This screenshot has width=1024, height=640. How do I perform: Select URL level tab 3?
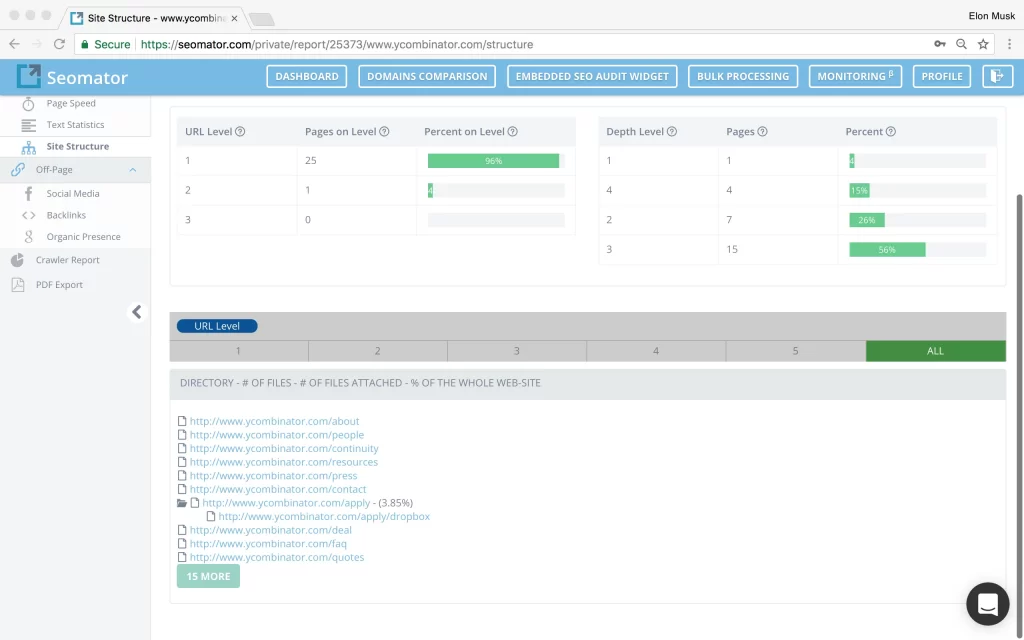(x=517, y=351)
